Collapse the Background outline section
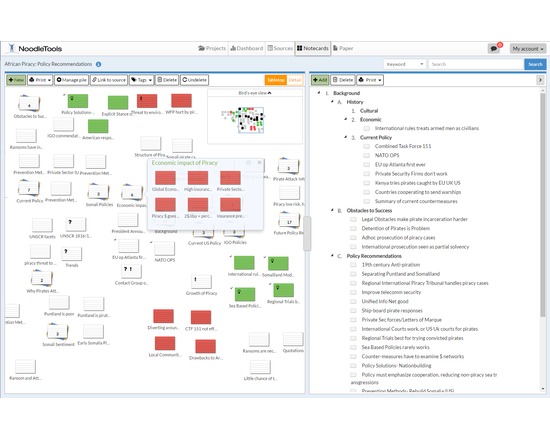This screenshot has height=440, width=550. click(x=319, y=93)
